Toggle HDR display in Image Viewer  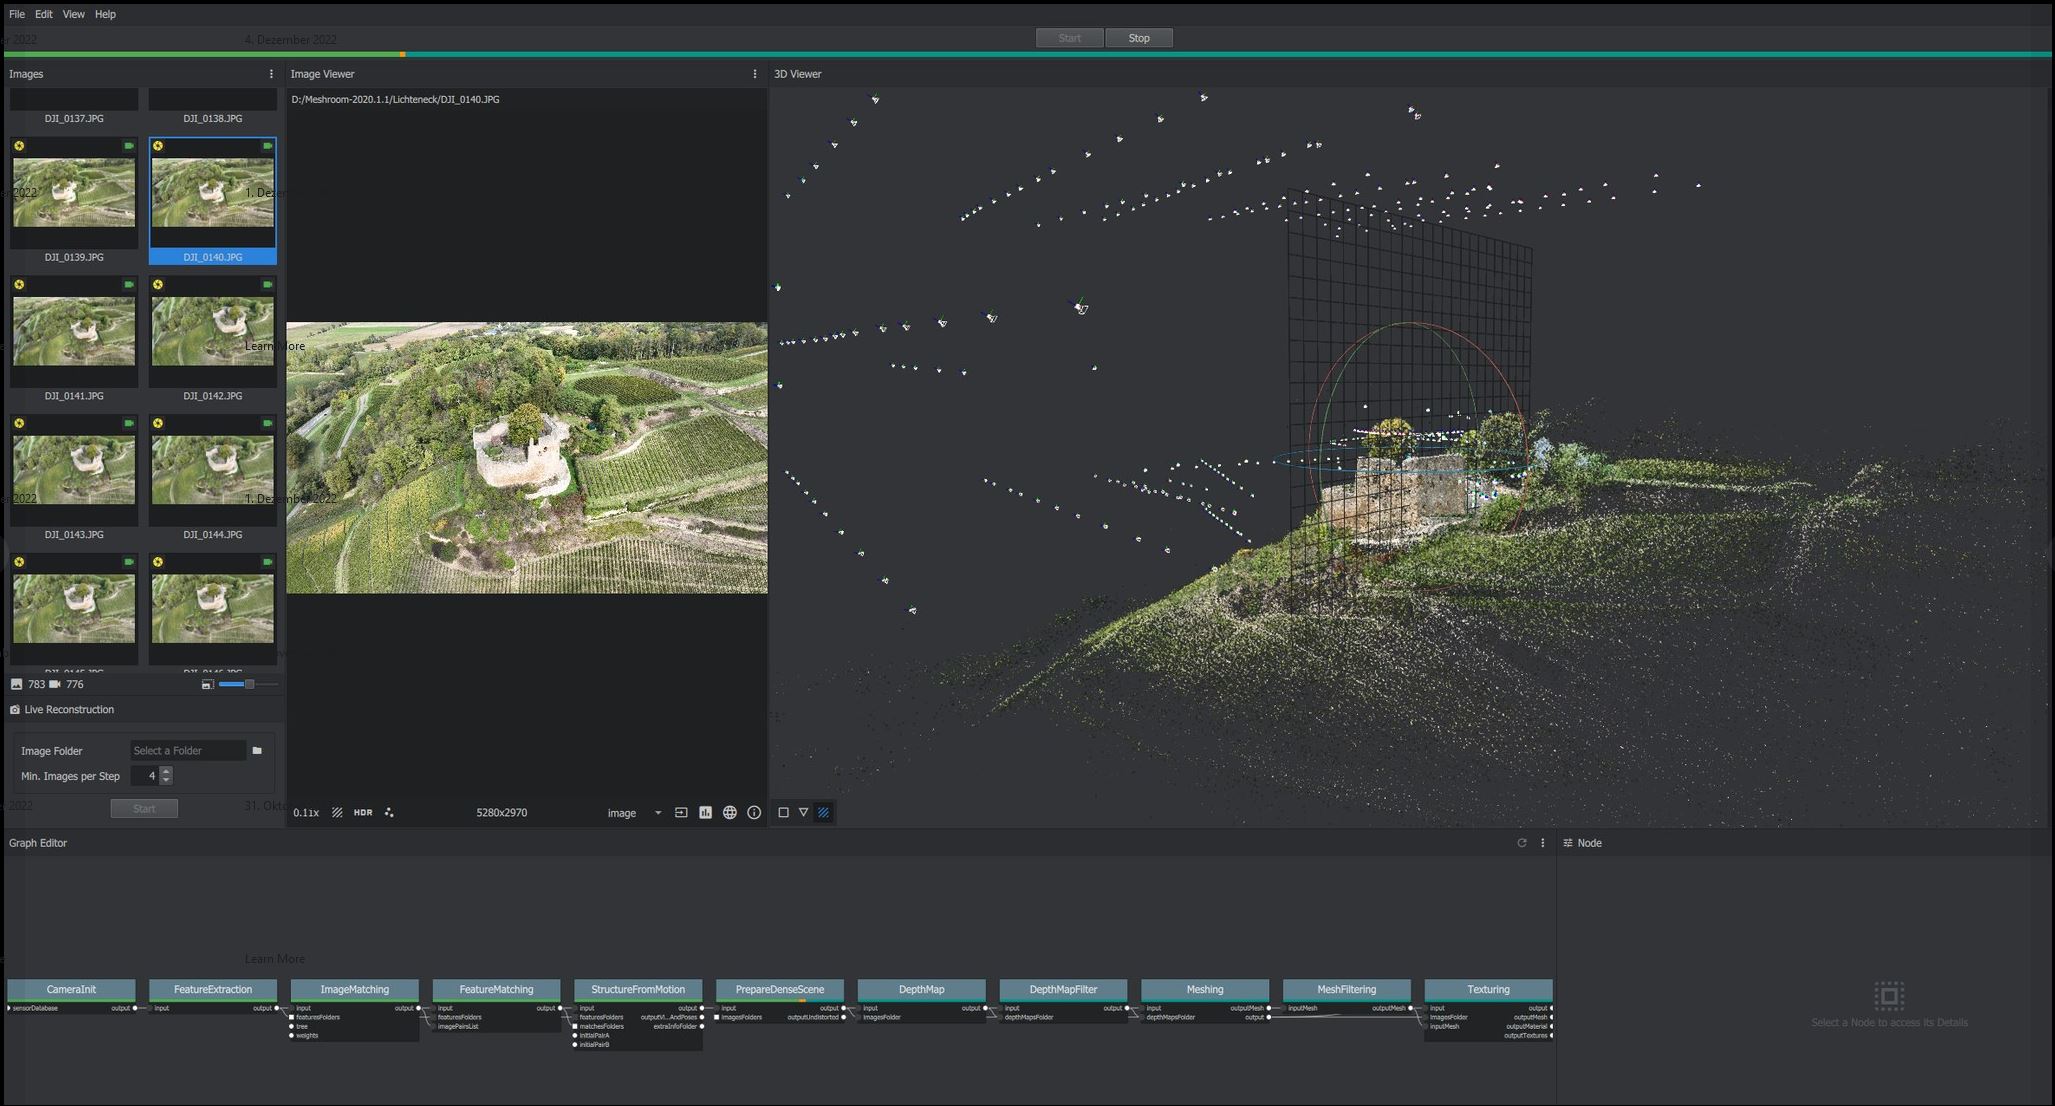(x=363, y=813)
